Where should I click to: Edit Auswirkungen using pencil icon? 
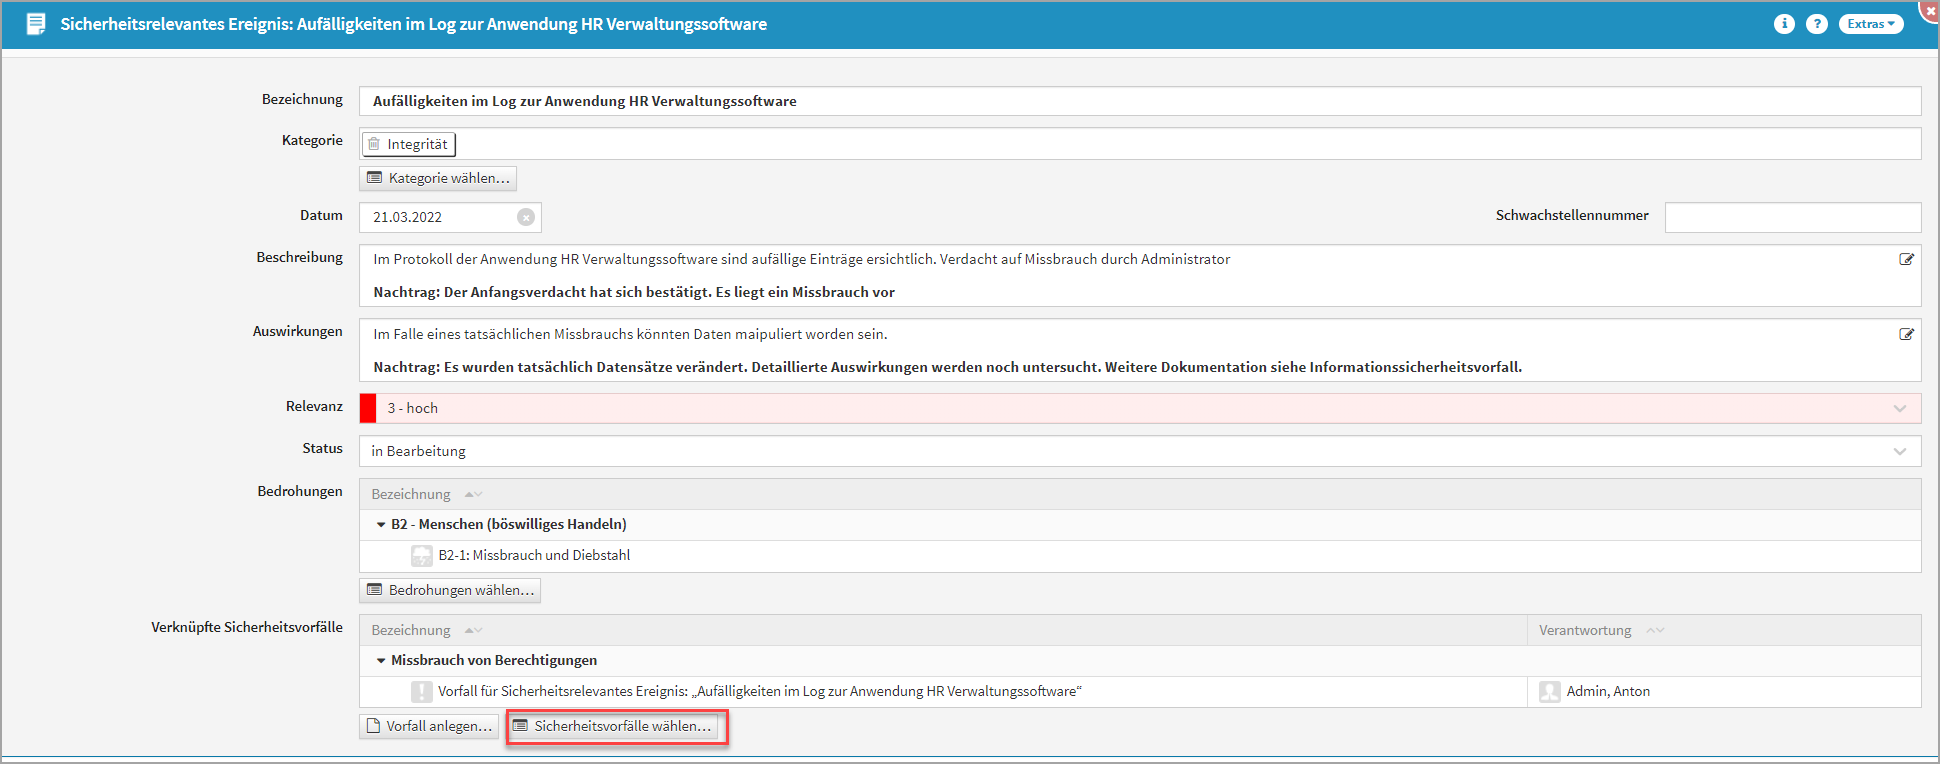click(1906, 334)
